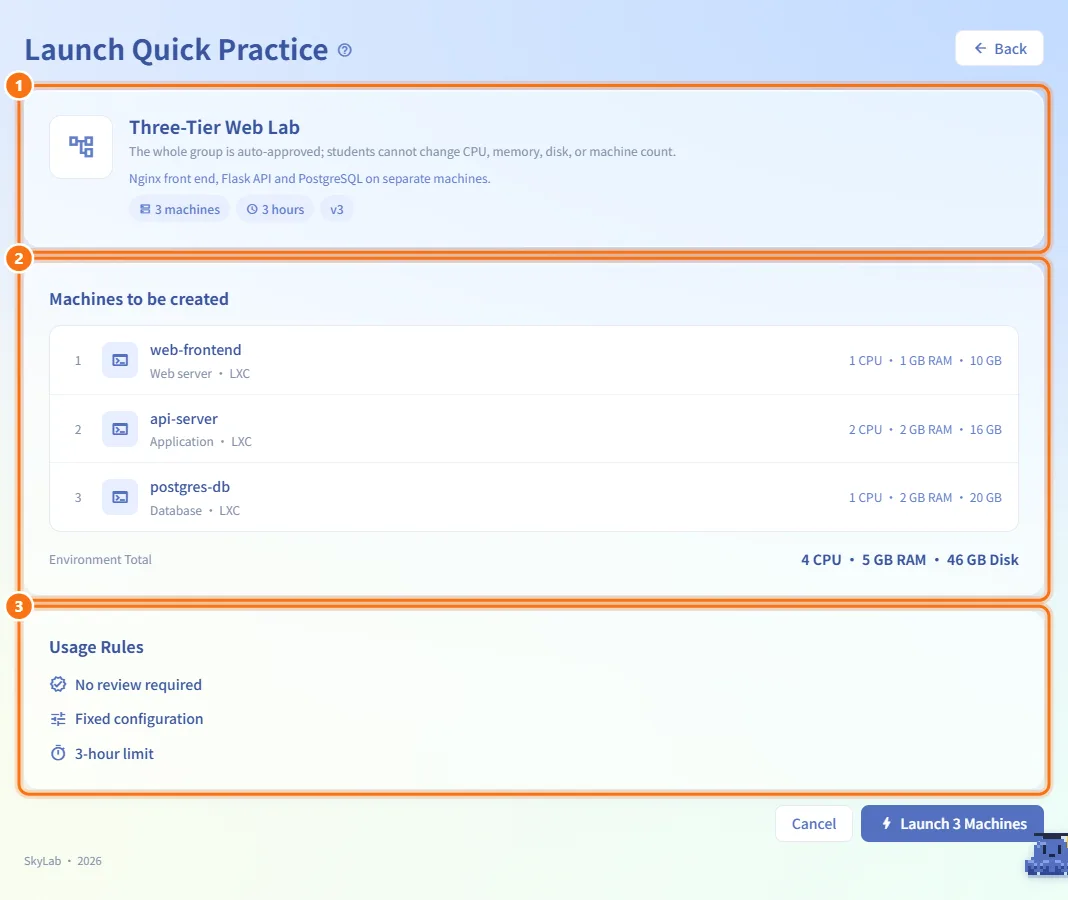Click the help question-mark icon beside the title
Viewport: 1068px width, 900px height.
coord(345,50)
